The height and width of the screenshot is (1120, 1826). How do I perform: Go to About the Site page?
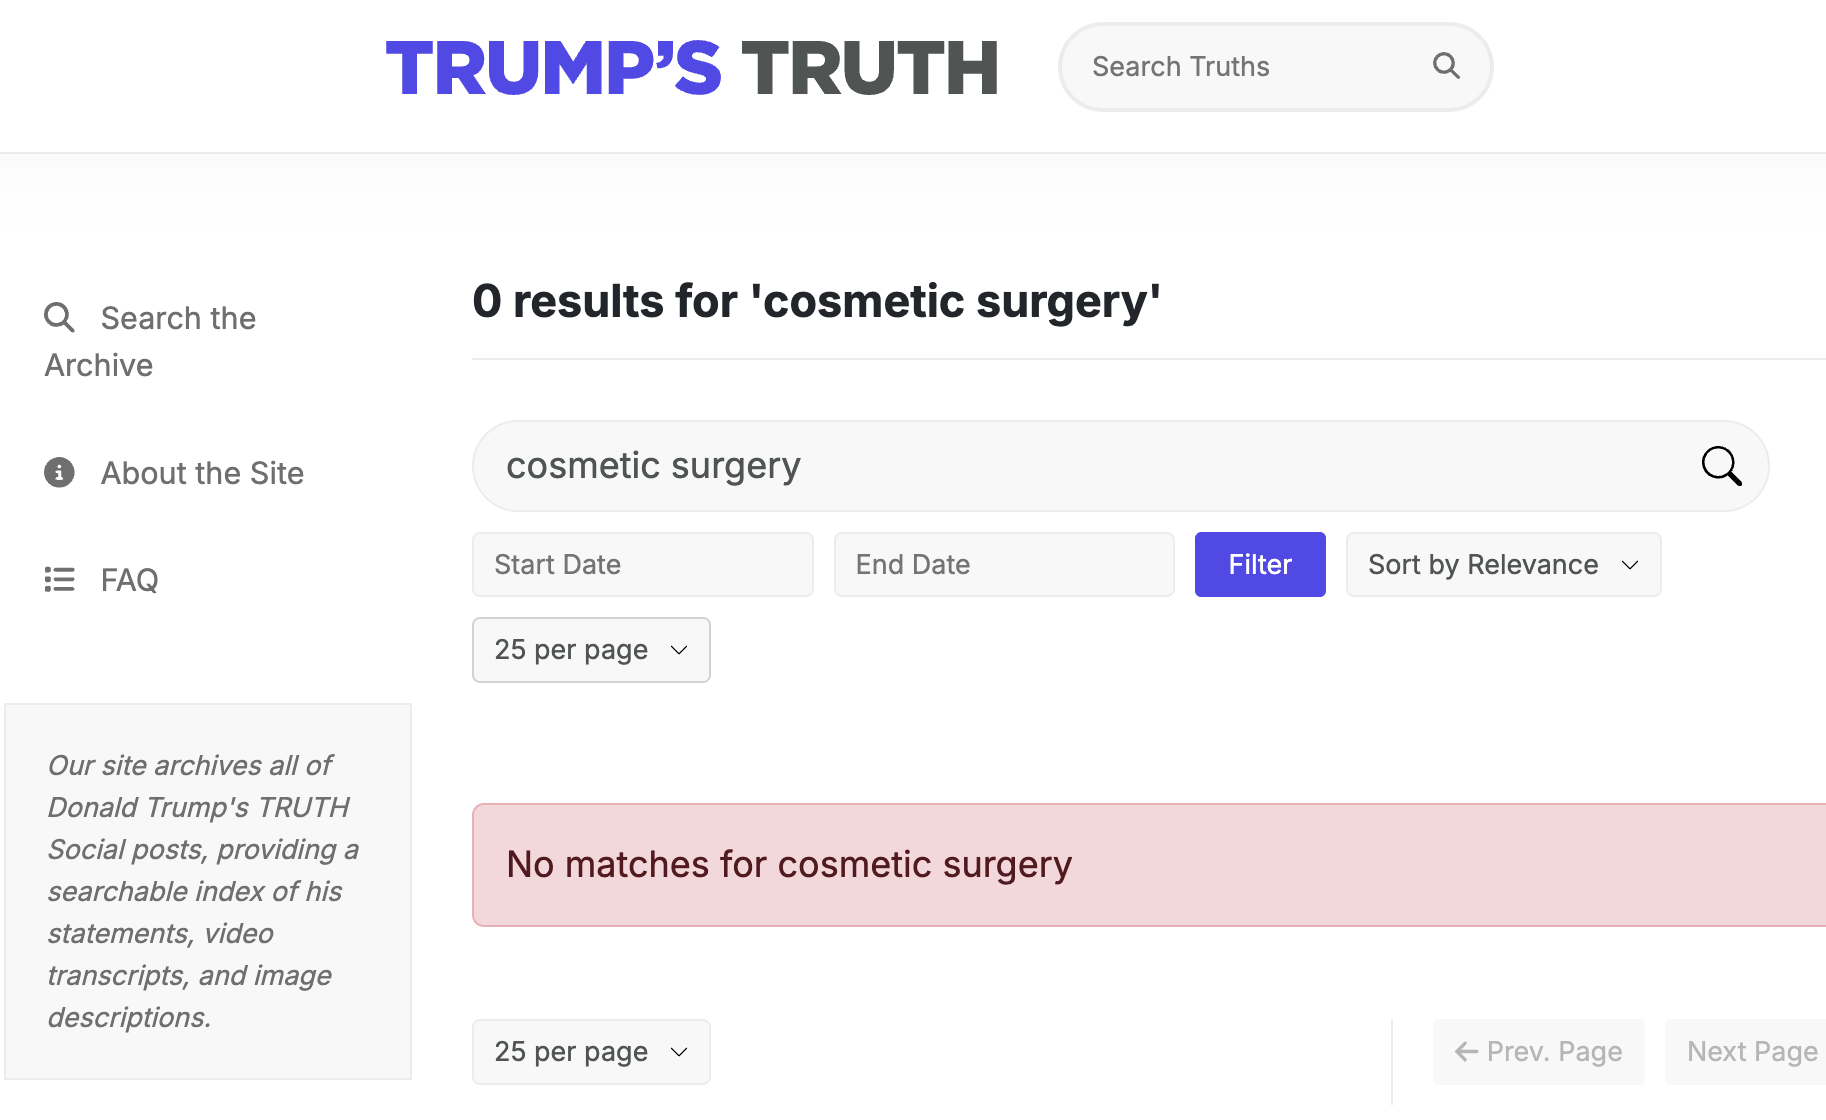[x=202, y=473]
